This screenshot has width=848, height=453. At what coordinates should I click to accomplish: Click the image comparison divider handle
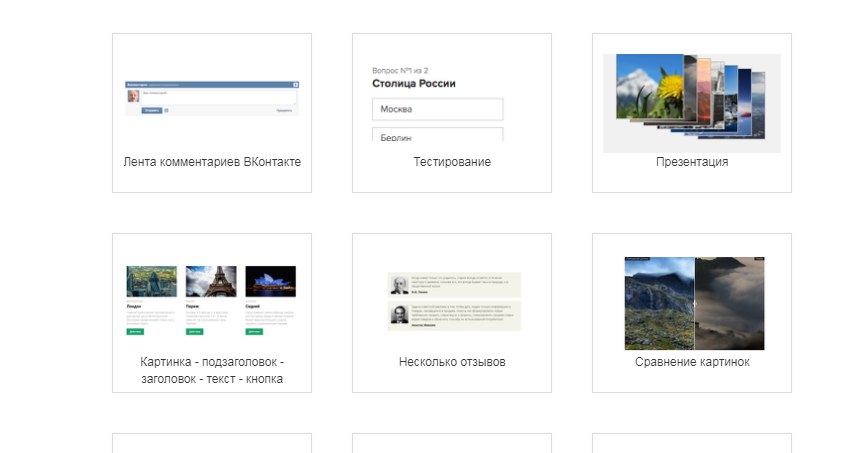point(695,303)
